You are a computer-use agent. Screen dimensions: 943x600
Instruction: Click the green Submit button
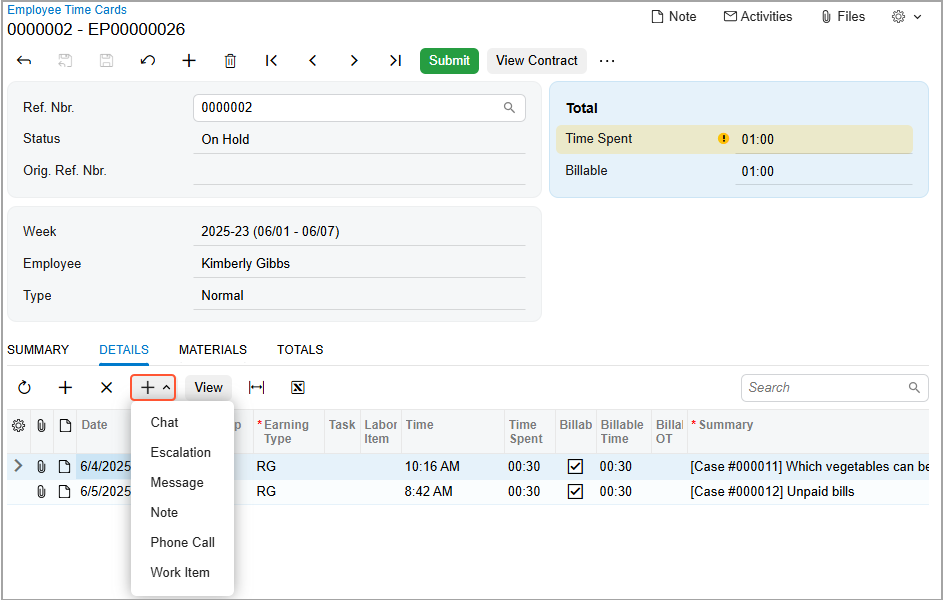449,61
